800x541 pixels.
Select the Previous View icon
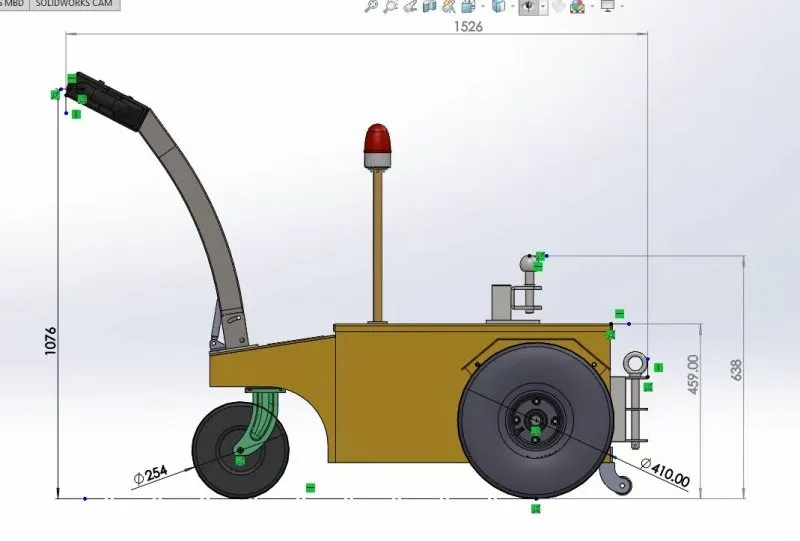(409, 6)
